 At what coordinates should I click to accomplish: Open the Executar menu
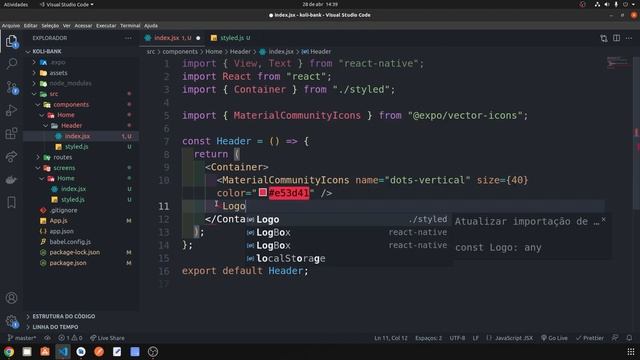(x=106, y=26)
